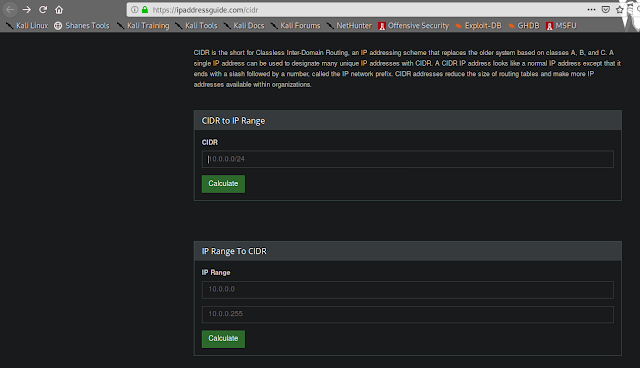Click Calculate under IP Range To CIDR
The image size is (640, 368).
[223, 339]
